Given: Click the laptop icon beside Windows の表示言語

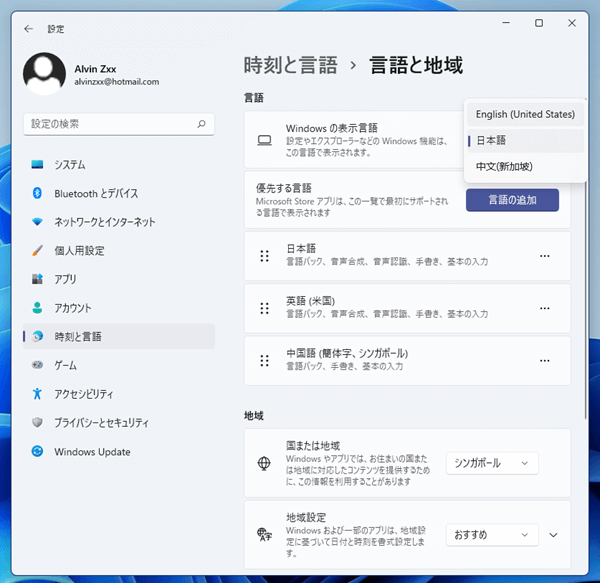Looking at the screenshot, I should click(264, 140).
